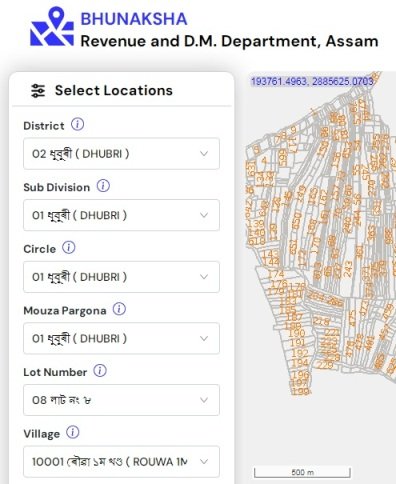Click the Bhunaksha logo icon
The width and height of the screenshot is (396, 484).
pos(52,26)
